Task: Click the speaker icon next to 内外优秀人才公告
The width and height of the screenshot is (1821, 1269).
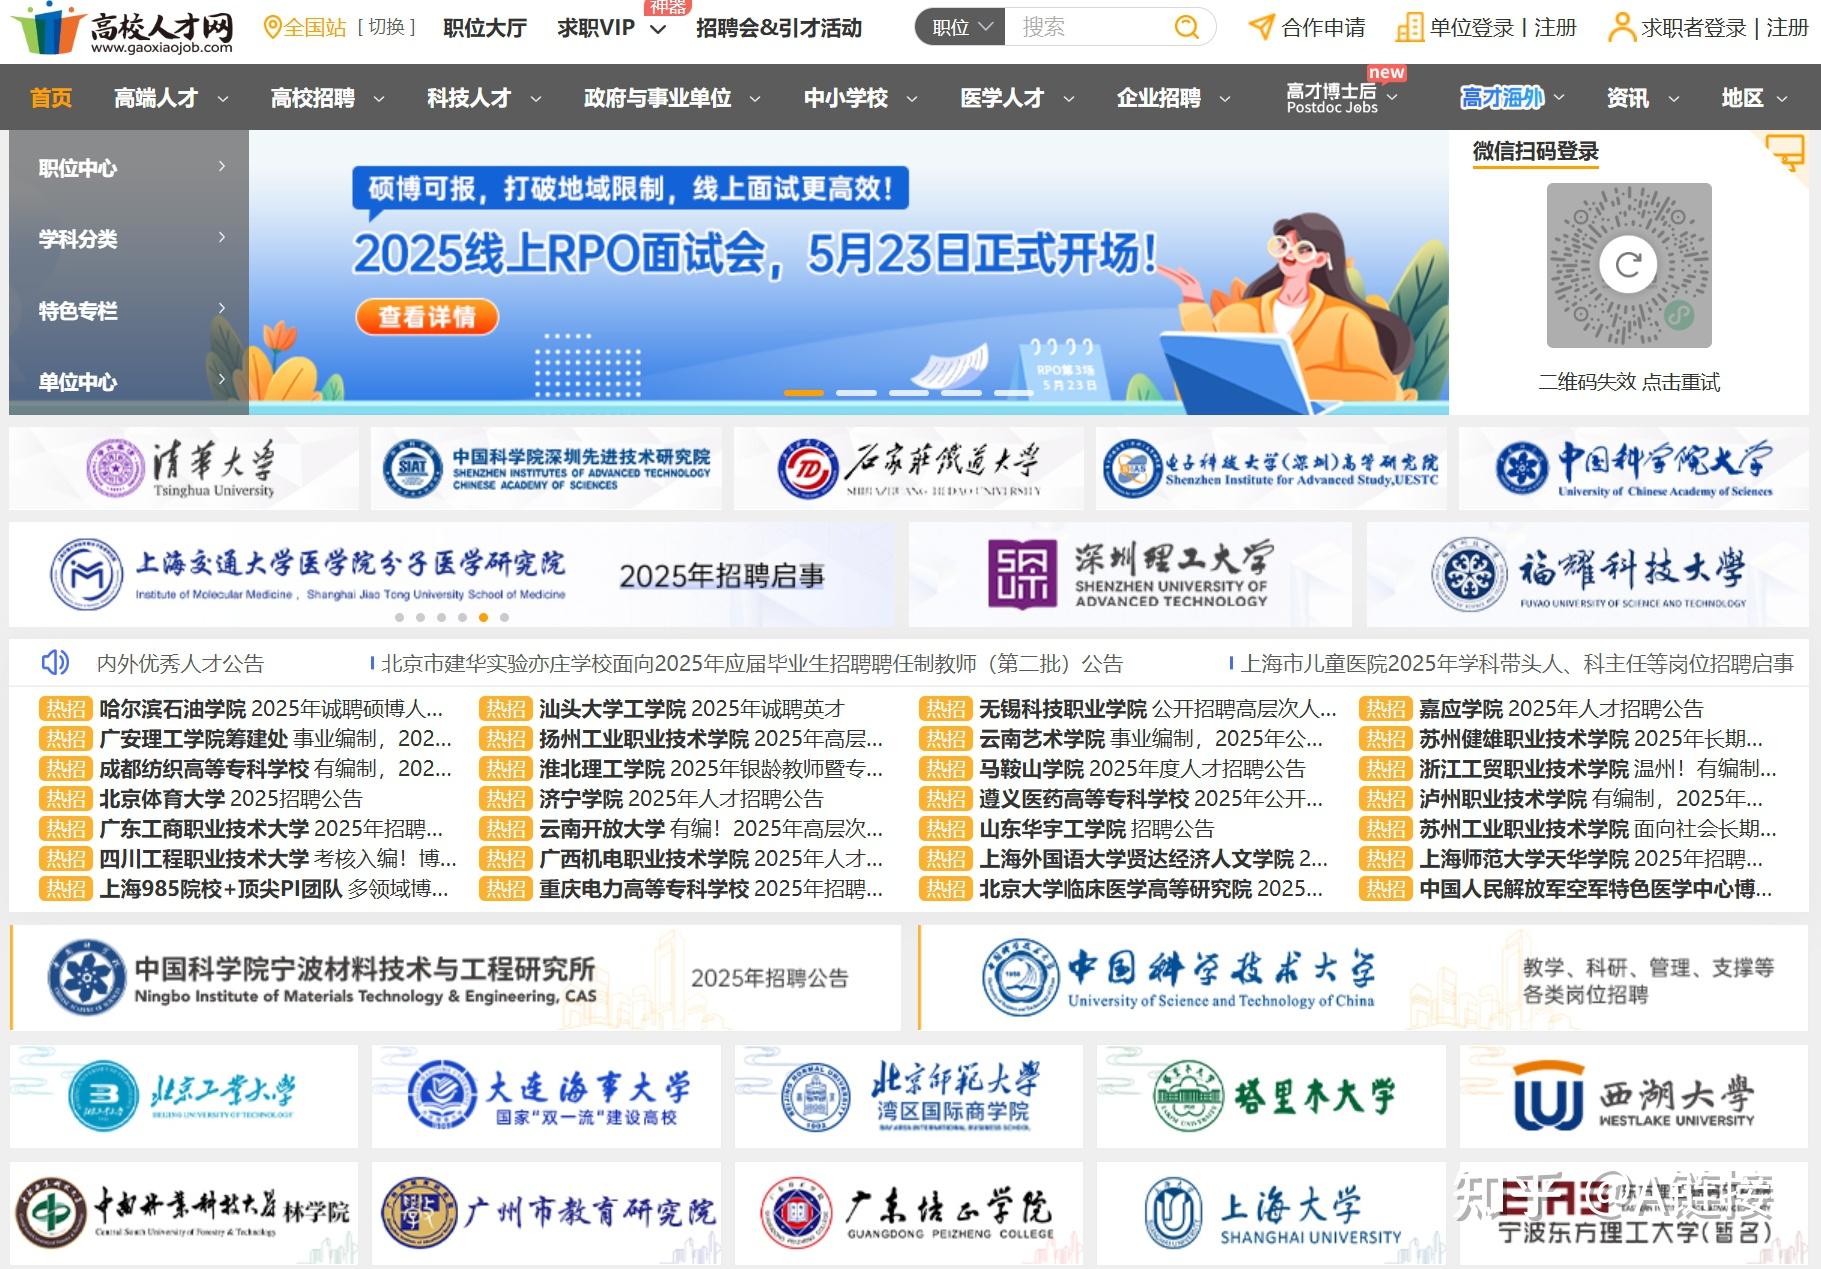Action: click(55, 662)
